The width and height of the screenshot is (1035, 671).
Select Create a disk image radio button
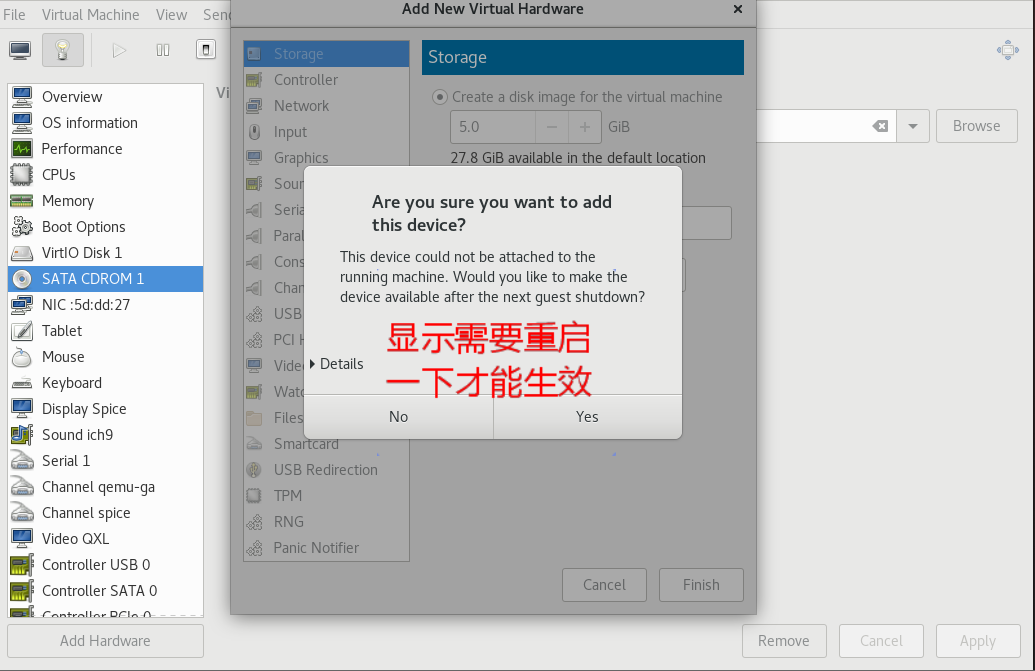[440, 97]
